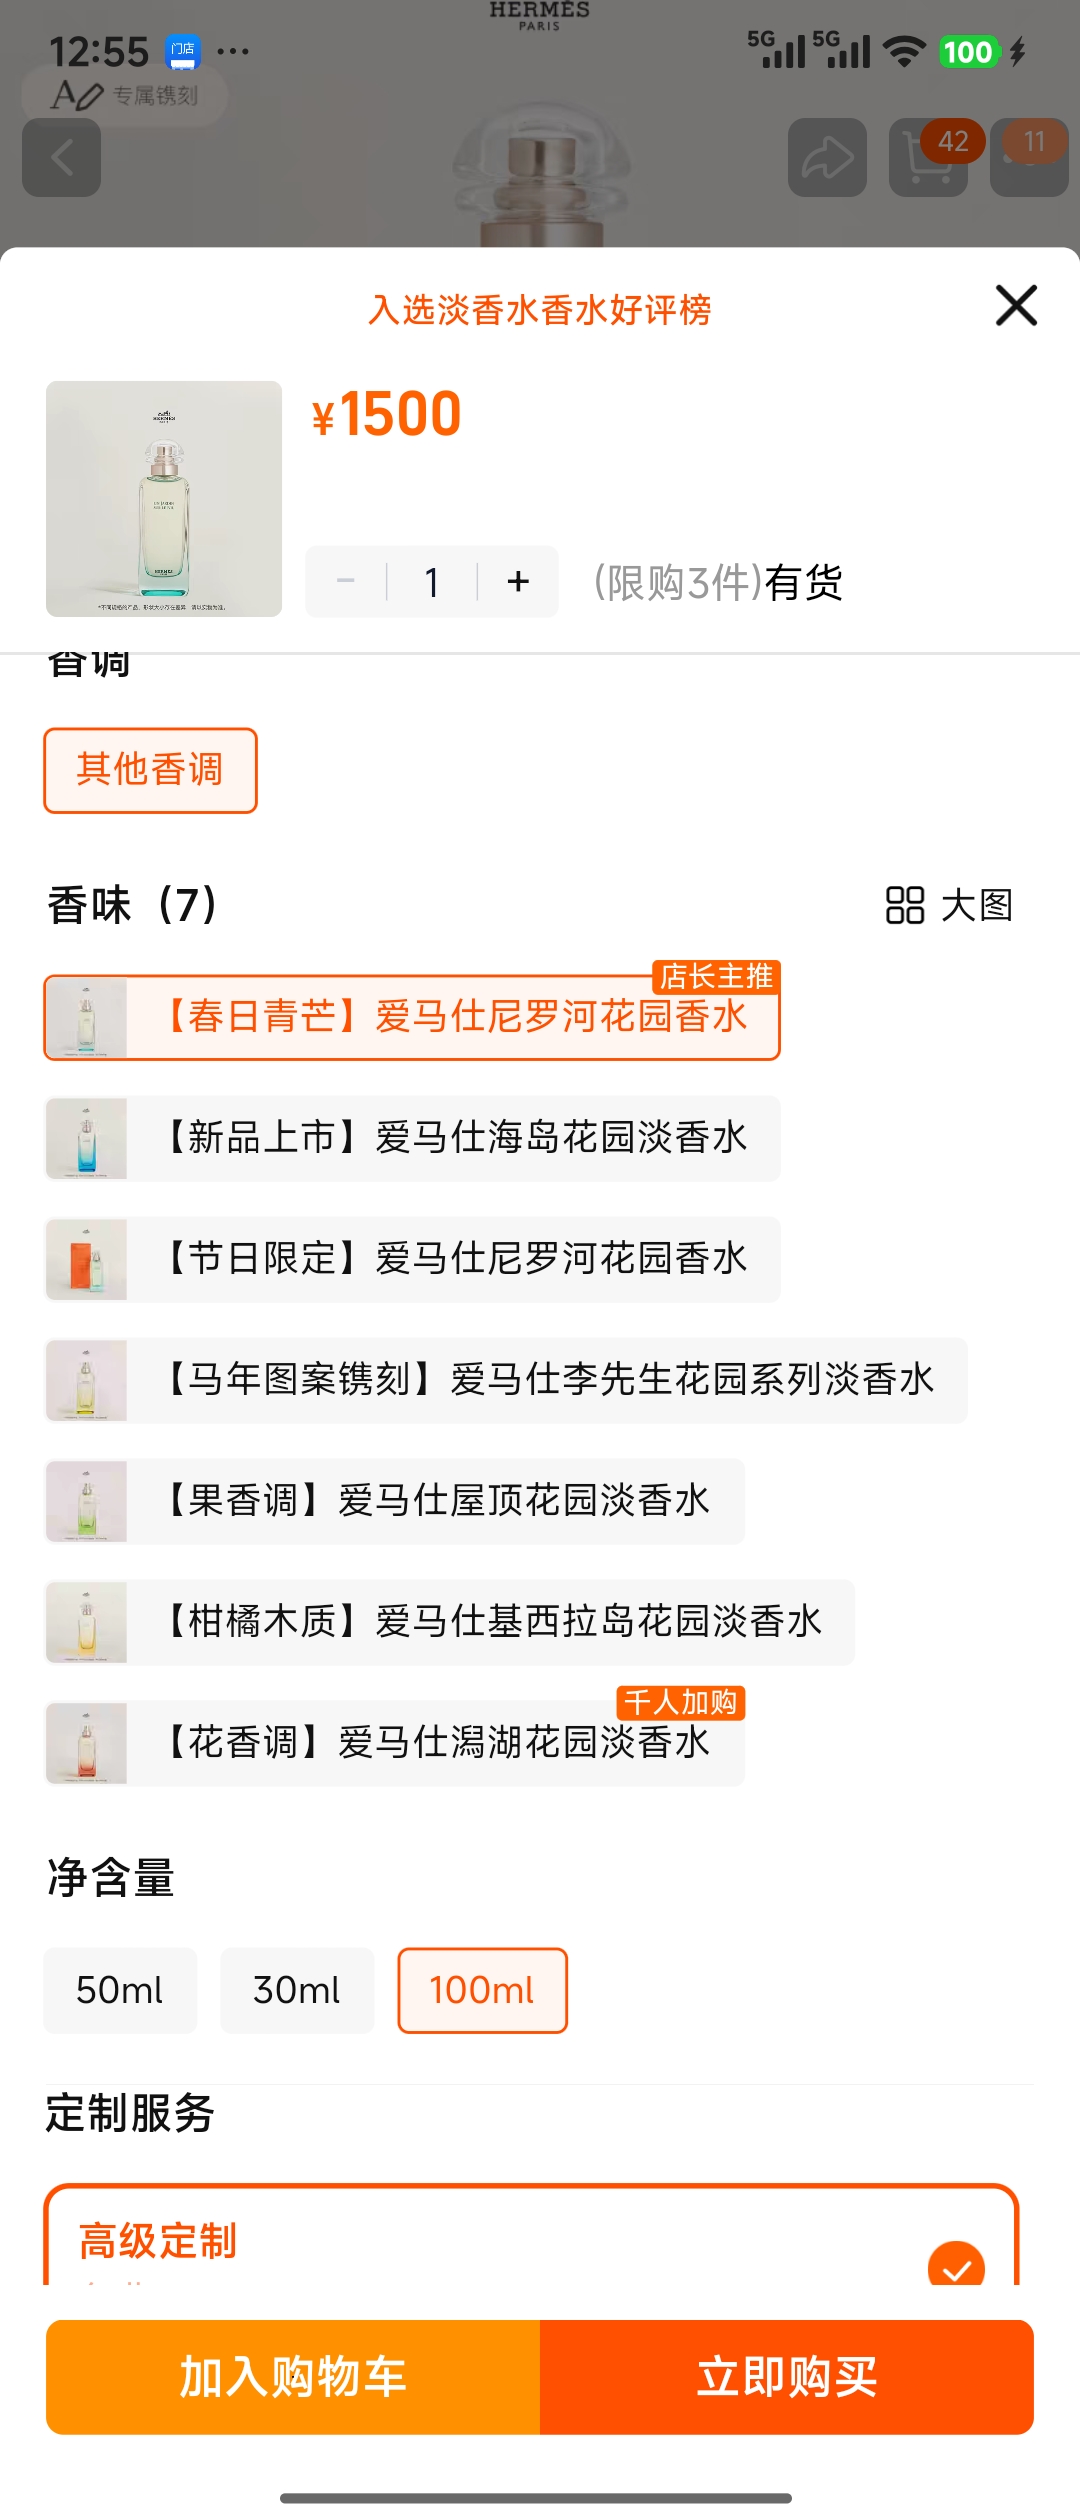The height and width of the screenshot is (2520, 1080).
Task: Choose the 100ml size option
Action: (x=482, y=1990)
